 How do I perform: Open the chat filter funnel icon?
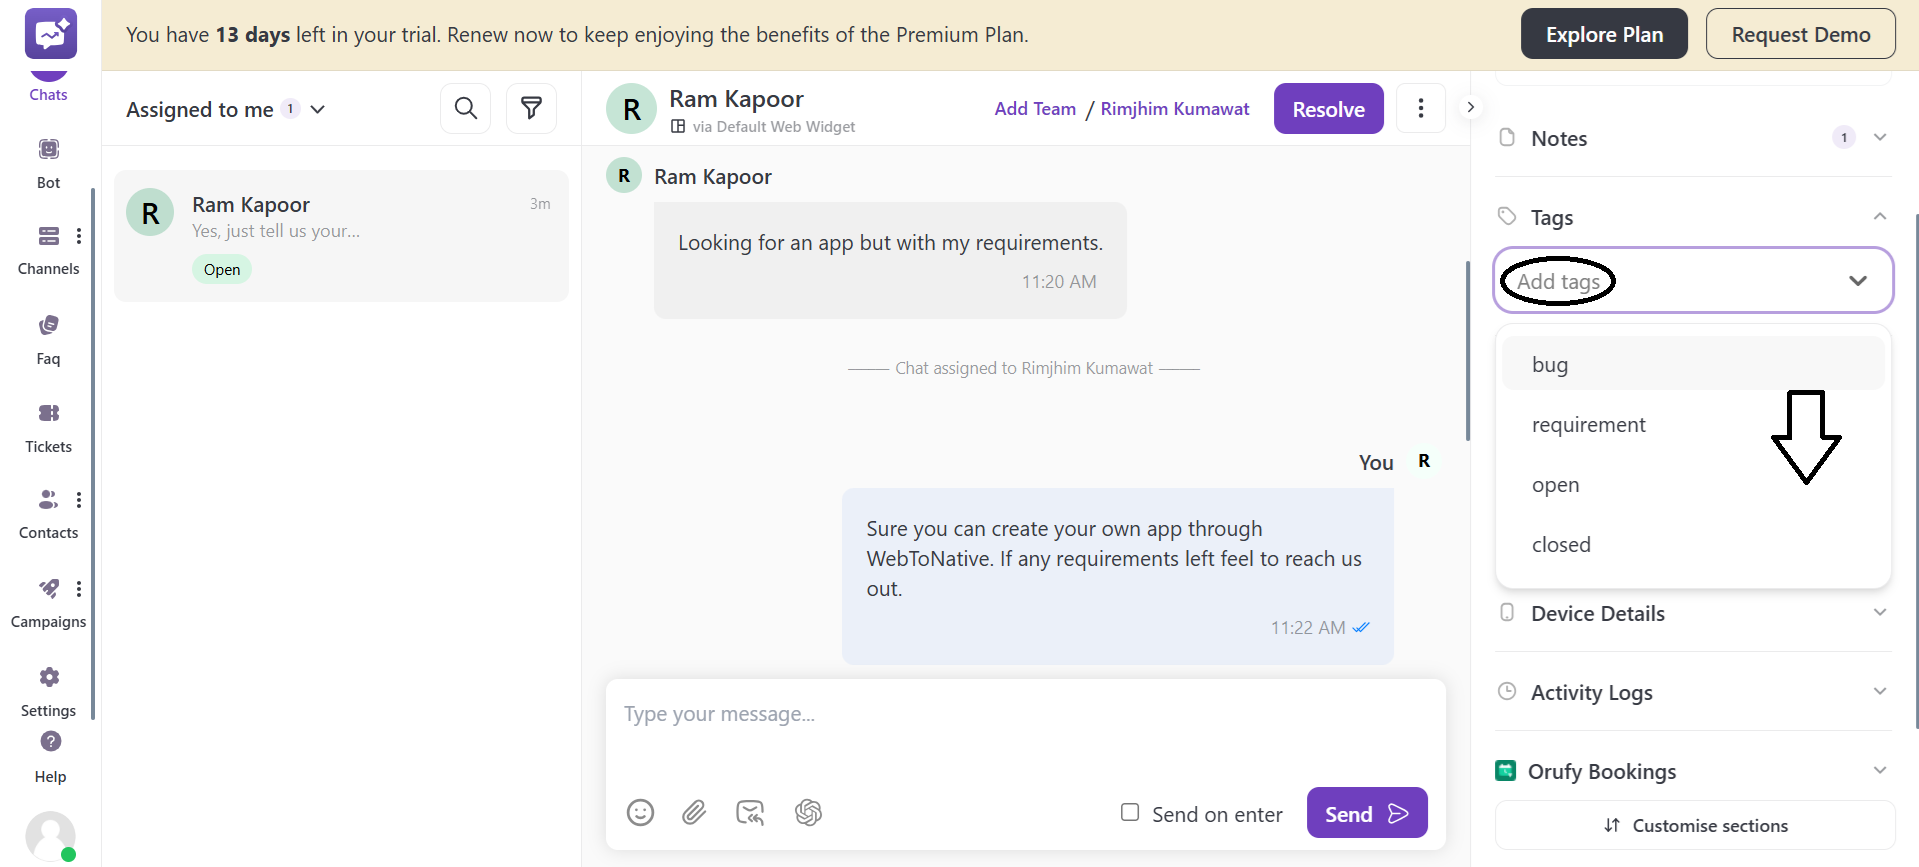531,108
